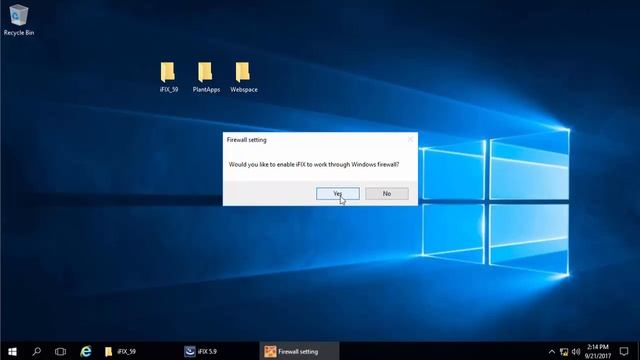Select the Recycle Bin desktop icon
Screen dimensions: 640x360
click(19, 20)
